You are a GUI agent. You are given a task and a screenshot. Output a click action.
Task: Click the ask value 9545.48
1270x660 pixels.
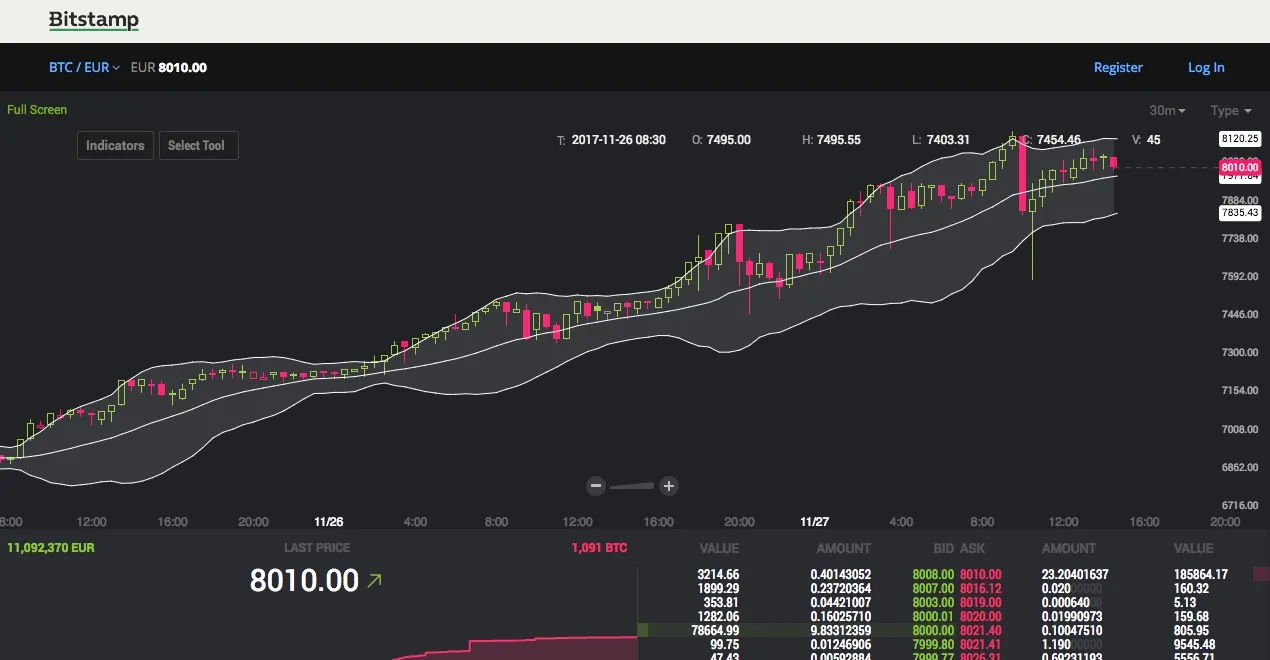(1193, 645)
